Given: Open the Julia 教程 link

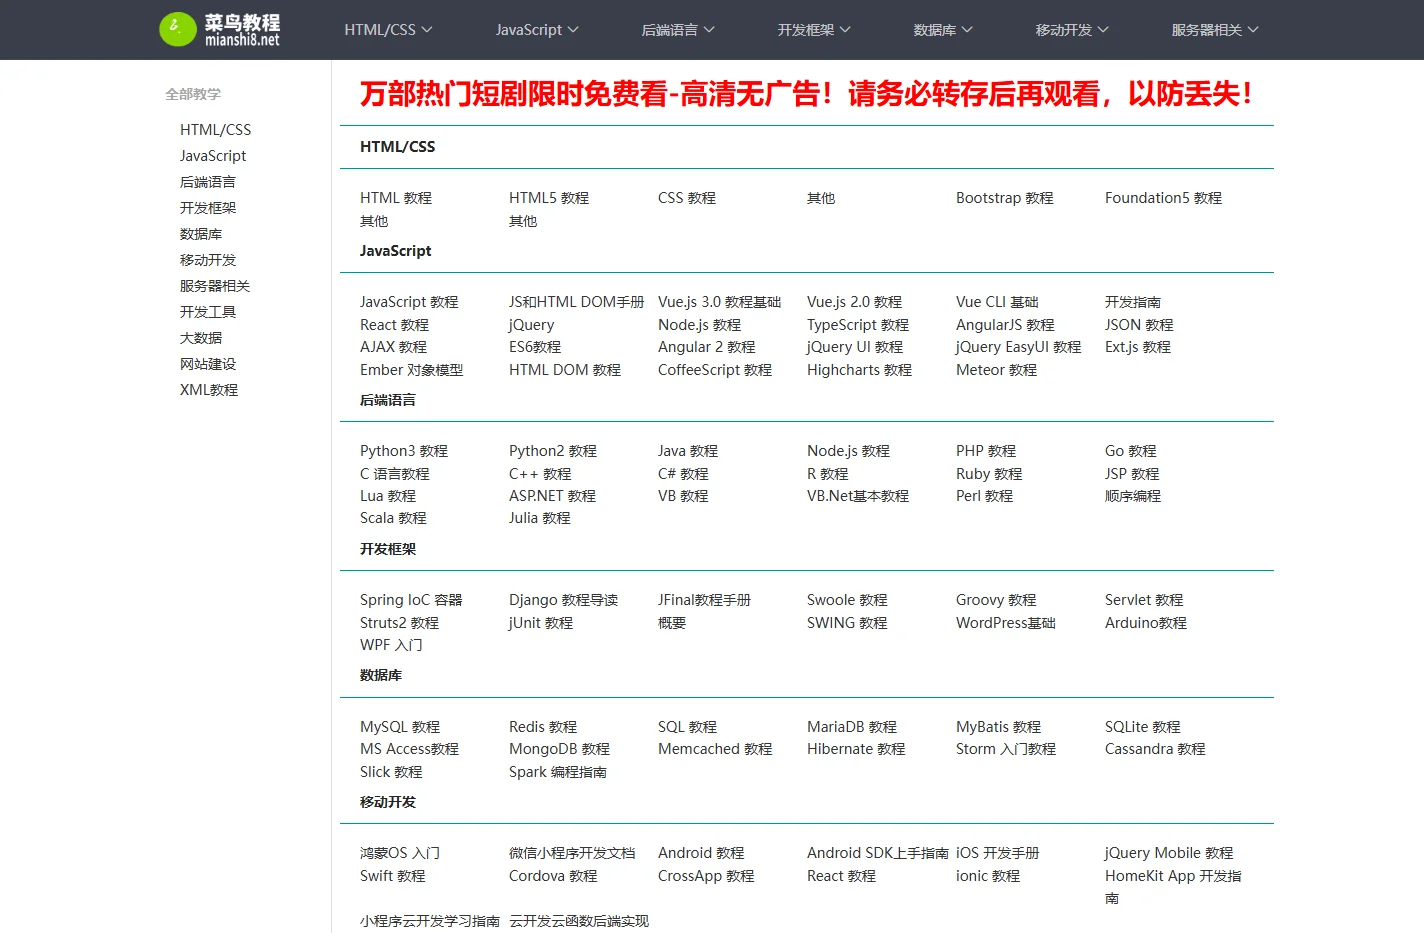Looking at the screenshot, I should point(540,518).
